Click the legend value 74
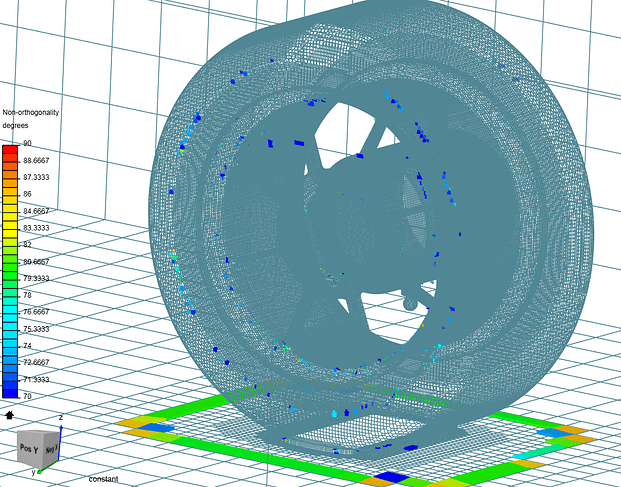The image size is (621, 487). (x=27, y=346)
